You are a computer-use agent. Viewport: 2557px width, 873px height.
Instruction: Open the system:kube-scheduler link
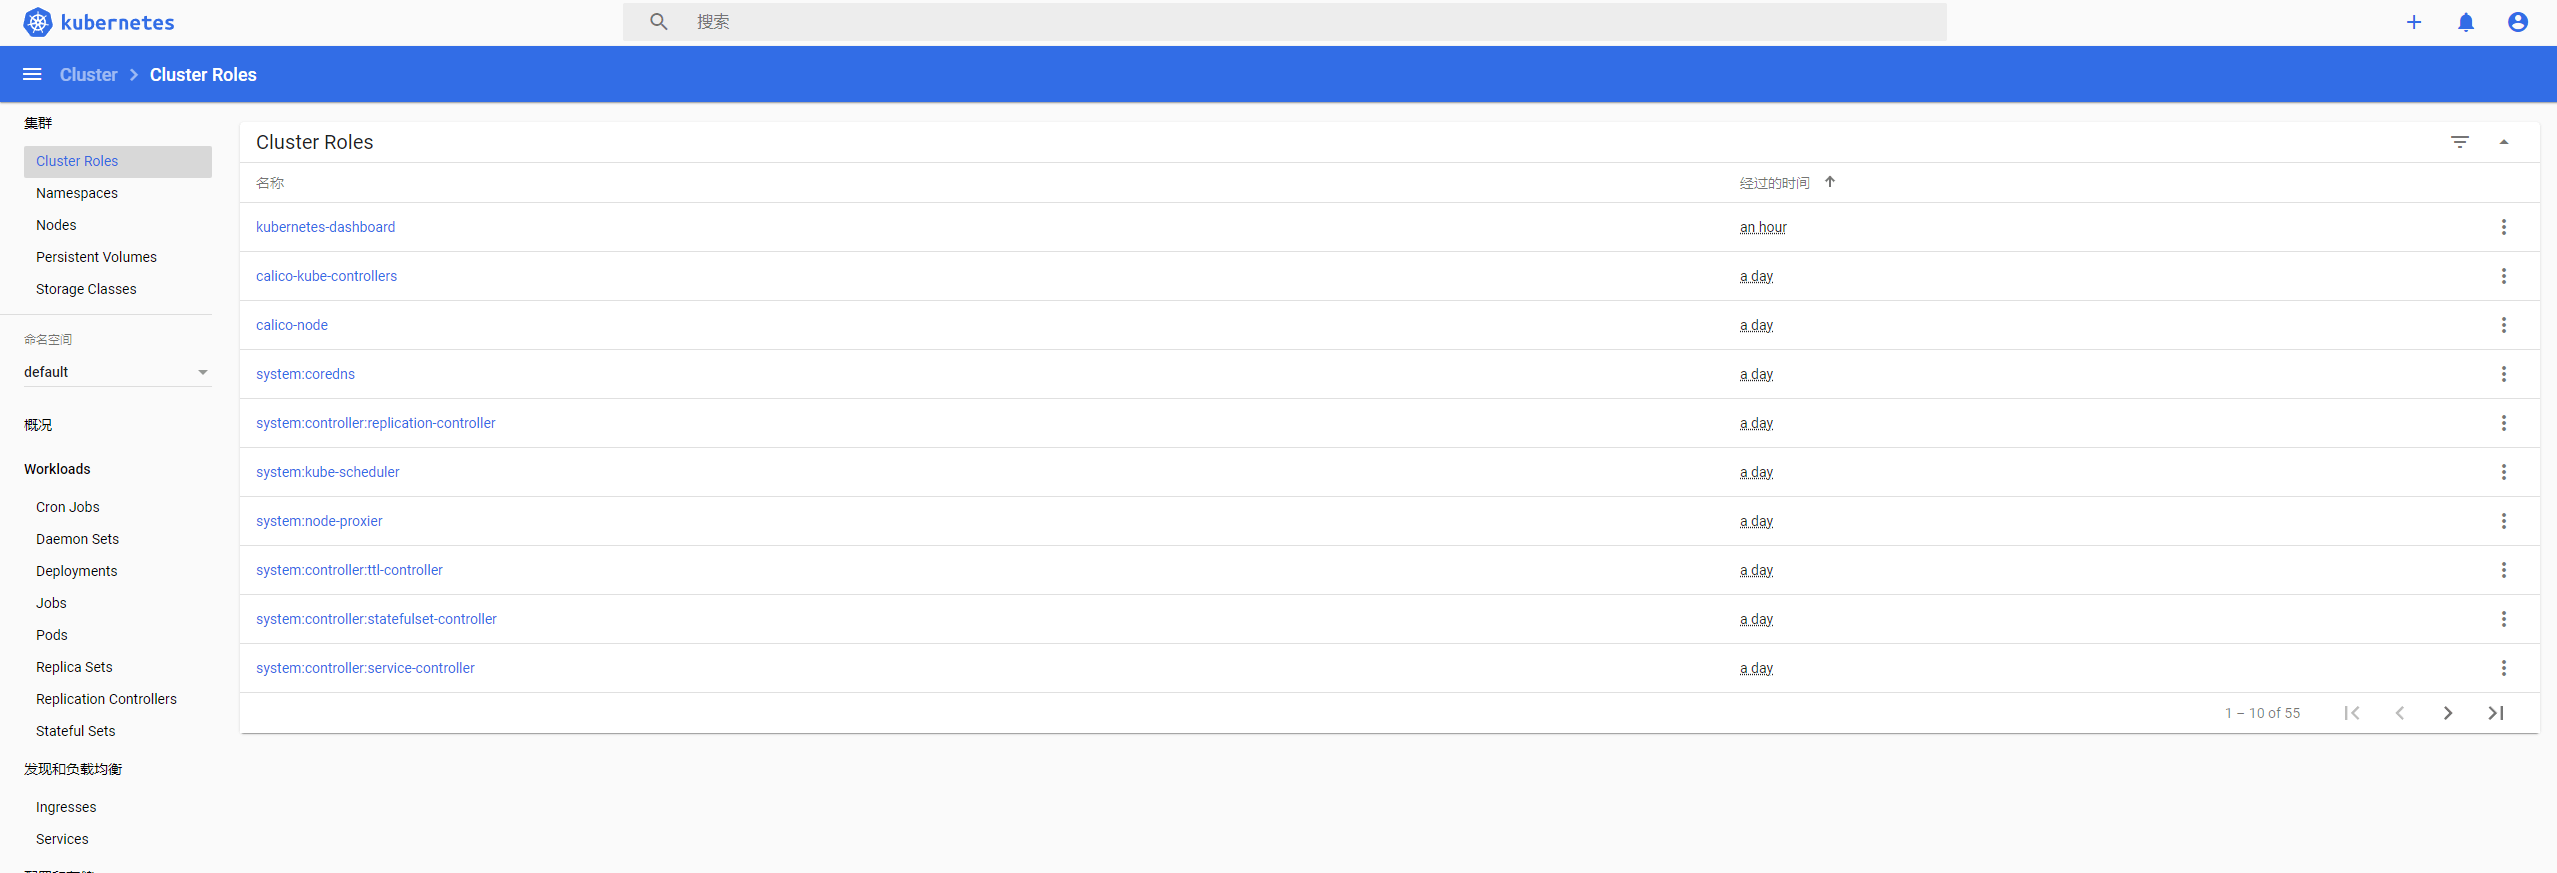click(x=327, y=472)
